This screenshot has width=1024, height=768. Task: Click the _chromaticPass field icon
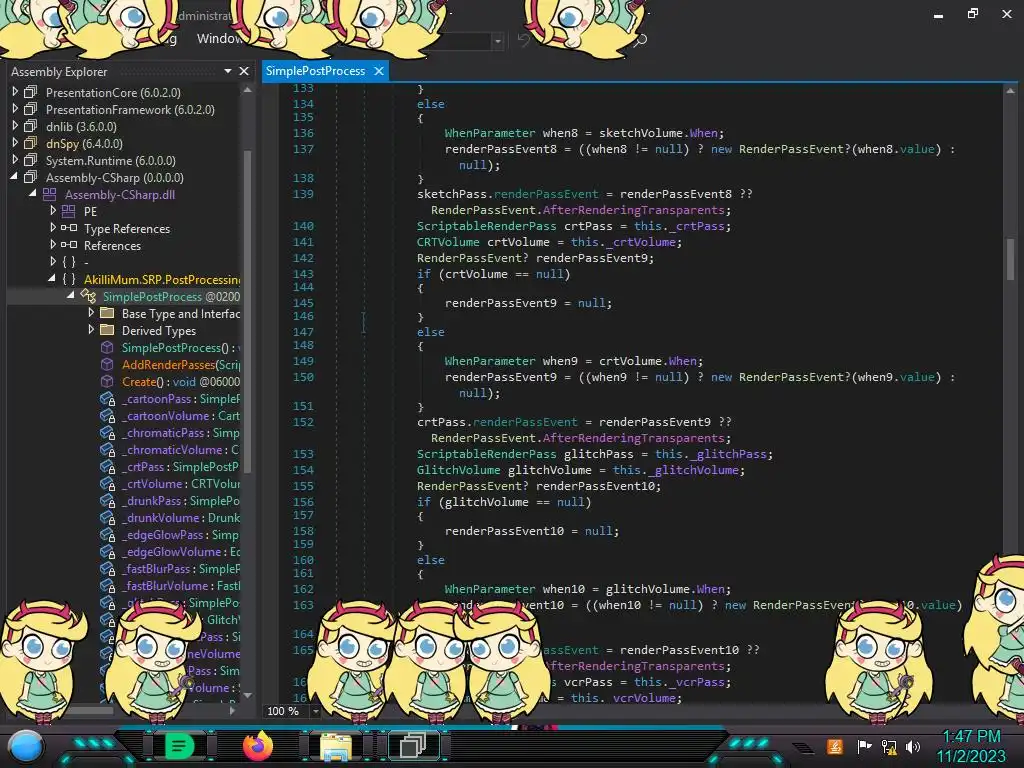107,432
